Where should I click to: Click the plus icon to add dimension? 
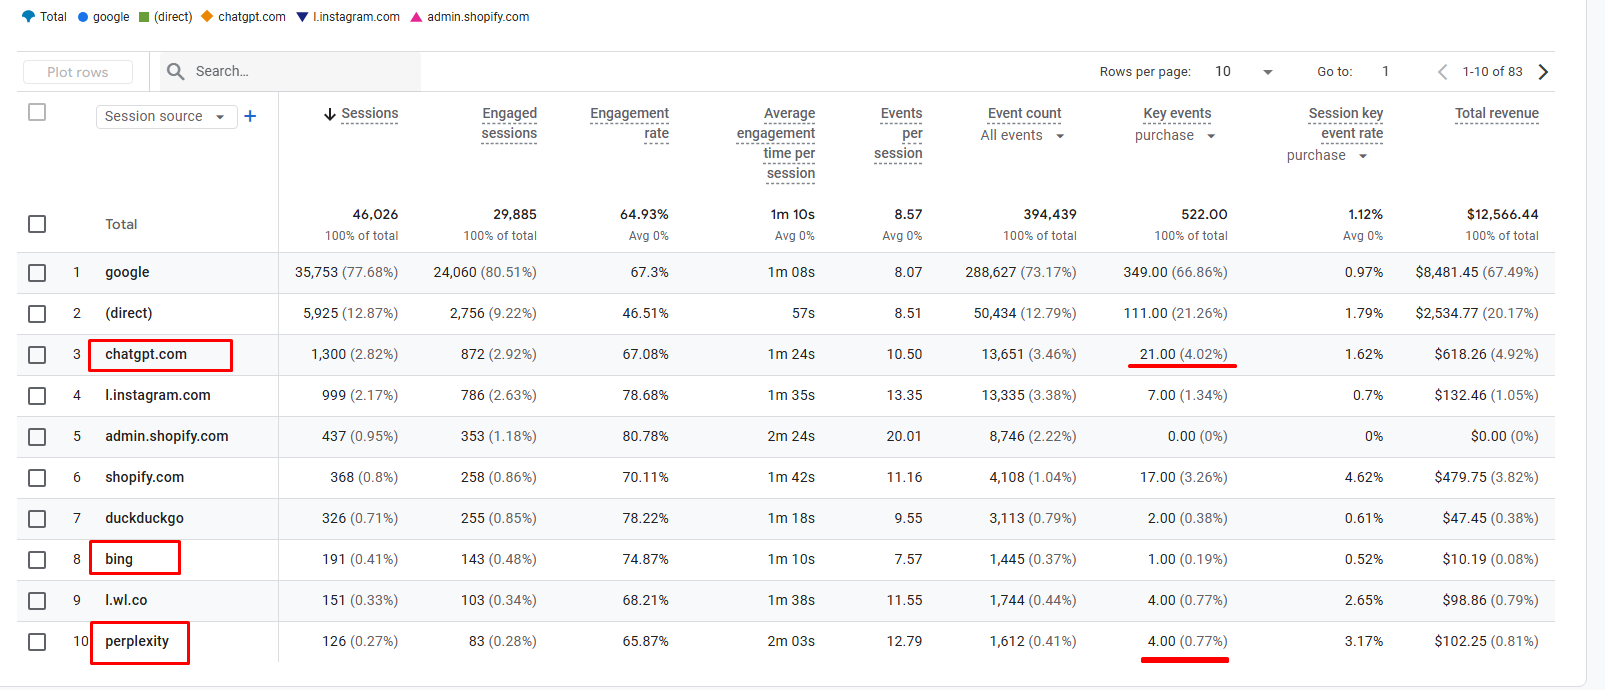click(250, 116)
